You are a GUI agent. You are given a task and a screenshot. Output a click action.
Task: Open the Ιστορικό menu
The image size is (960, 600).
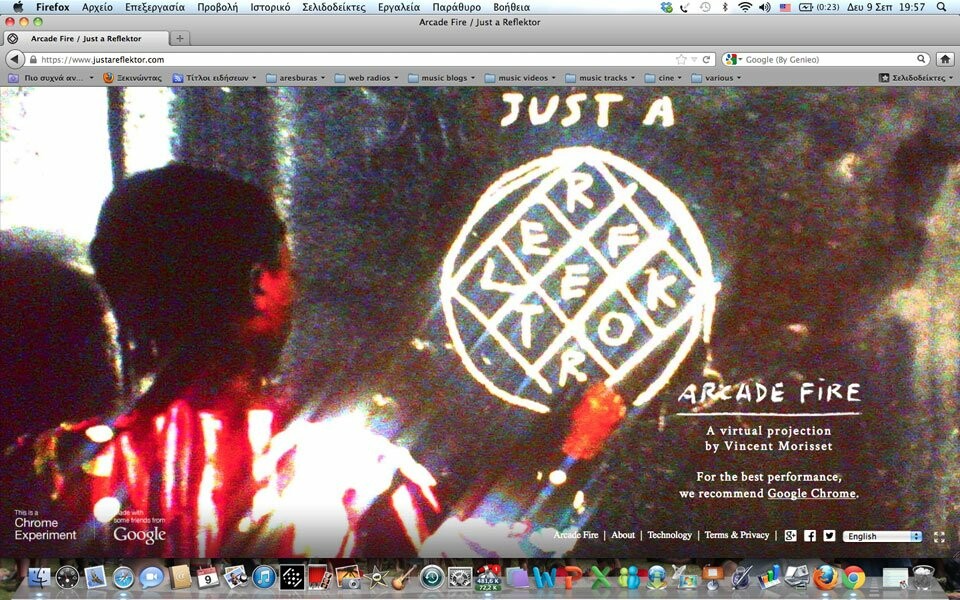270,7
